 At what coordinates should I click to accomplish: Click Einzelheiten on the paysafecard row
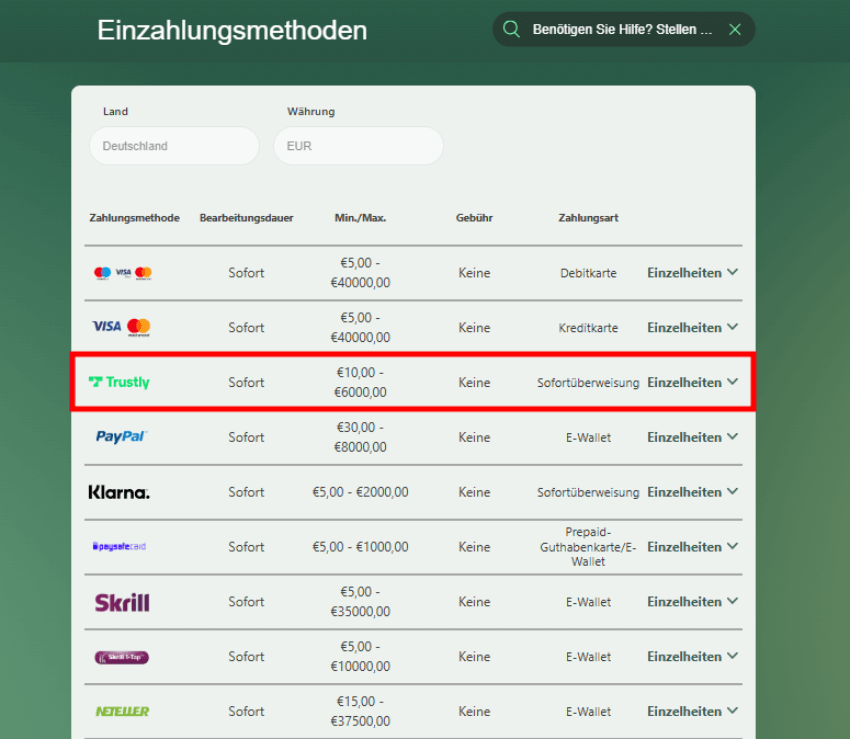692,547
